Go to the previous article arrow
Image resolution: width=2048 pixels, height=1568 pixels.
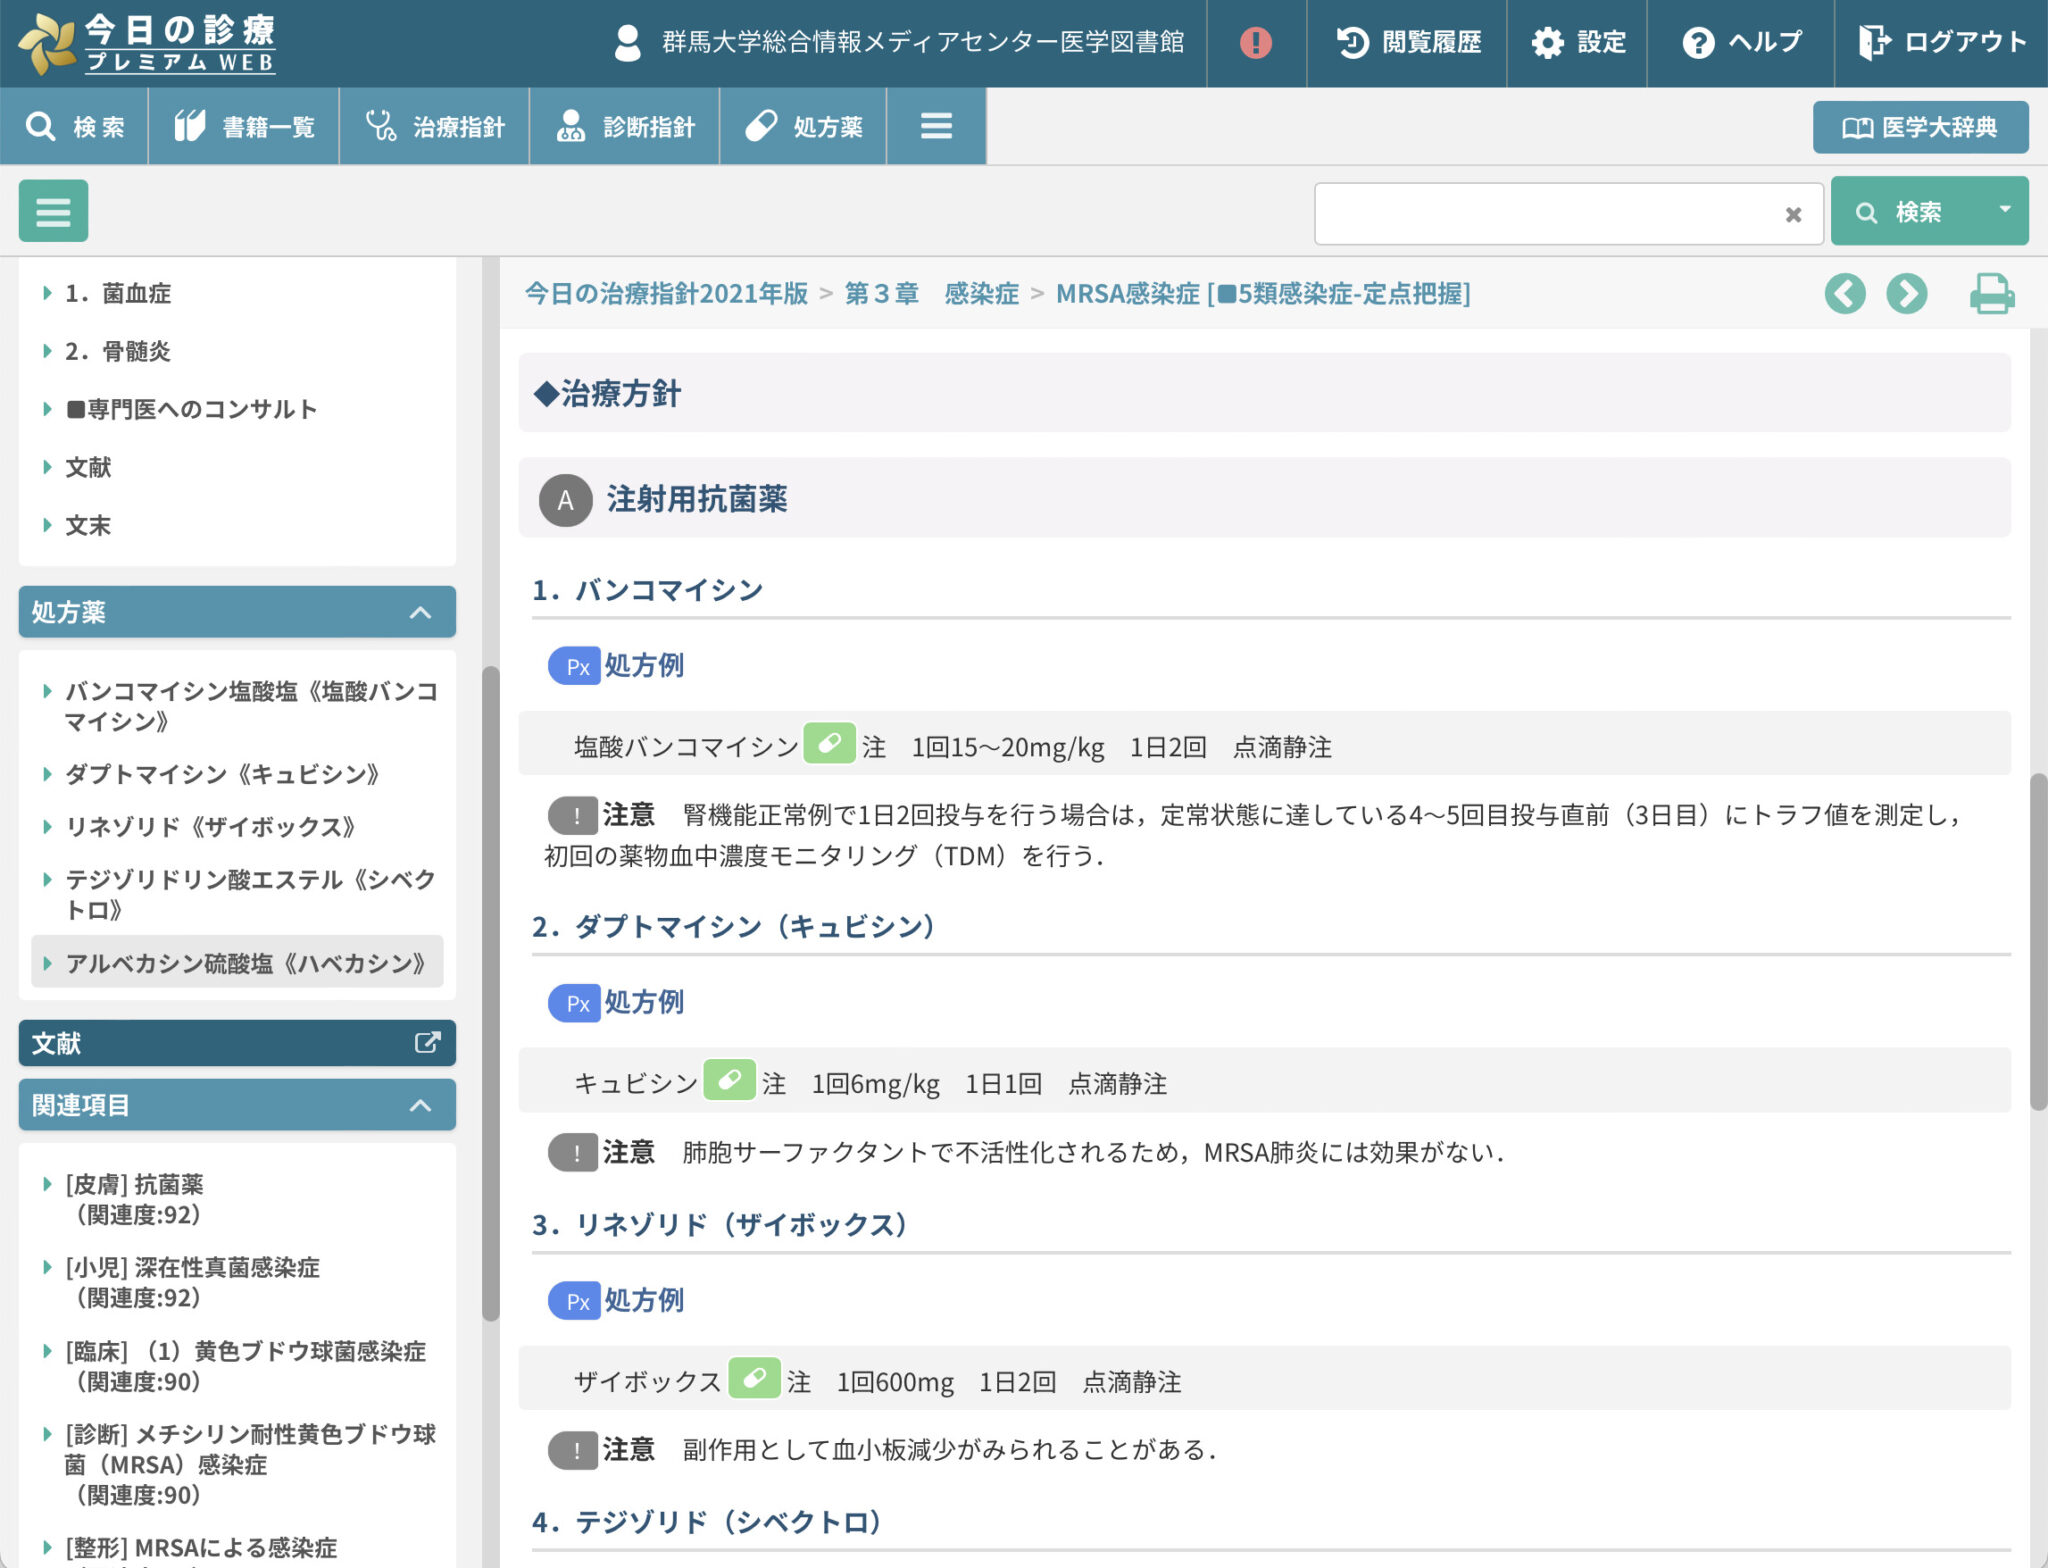click(x=1844, y=294)
